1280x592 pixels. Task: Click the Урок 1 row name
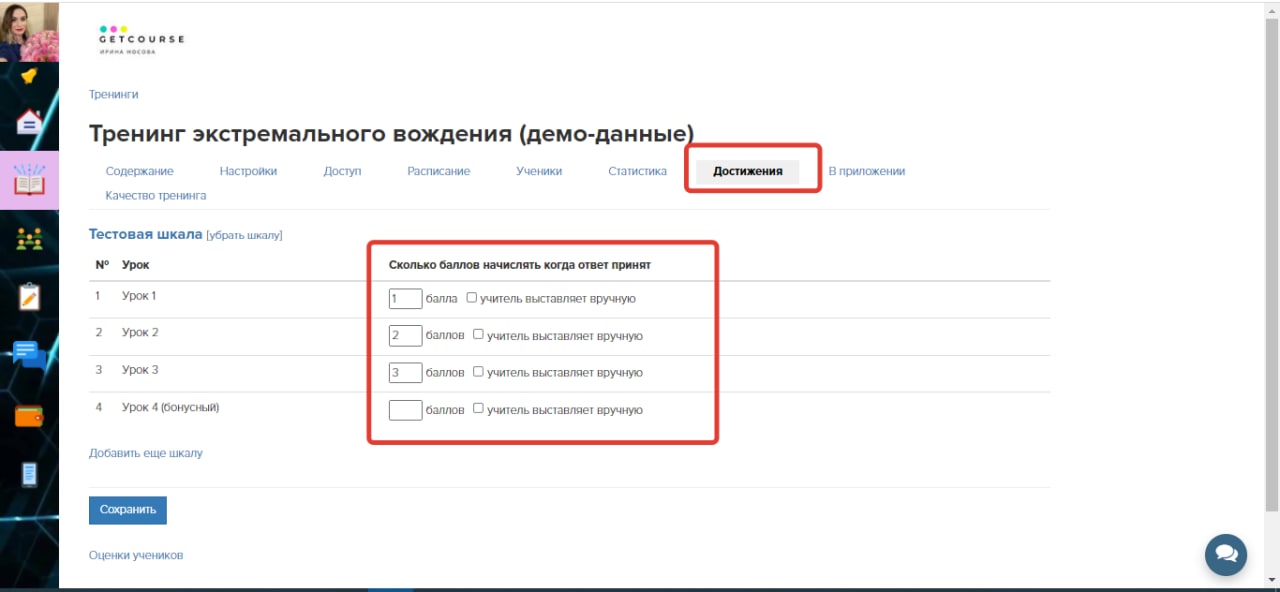click(139, 296)
